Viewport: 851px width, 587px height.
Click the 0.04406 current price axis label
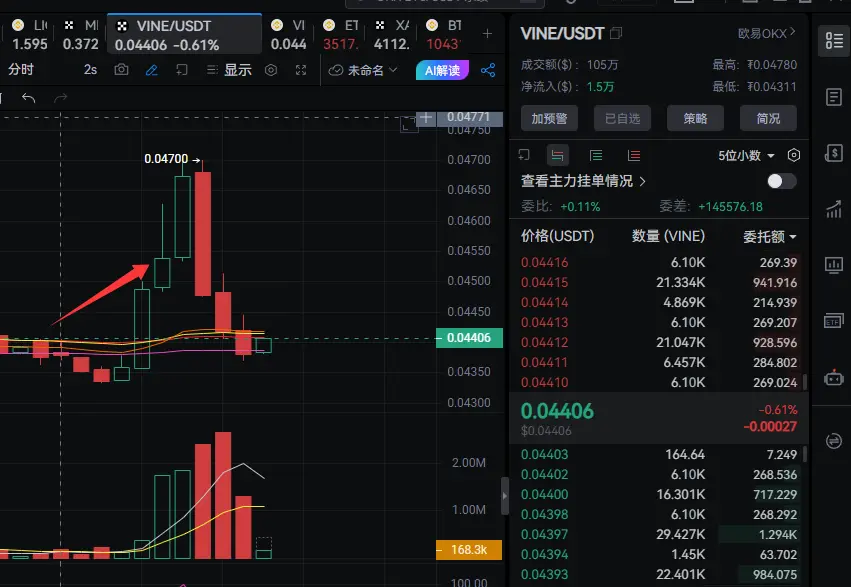click(x=469, y=338)
